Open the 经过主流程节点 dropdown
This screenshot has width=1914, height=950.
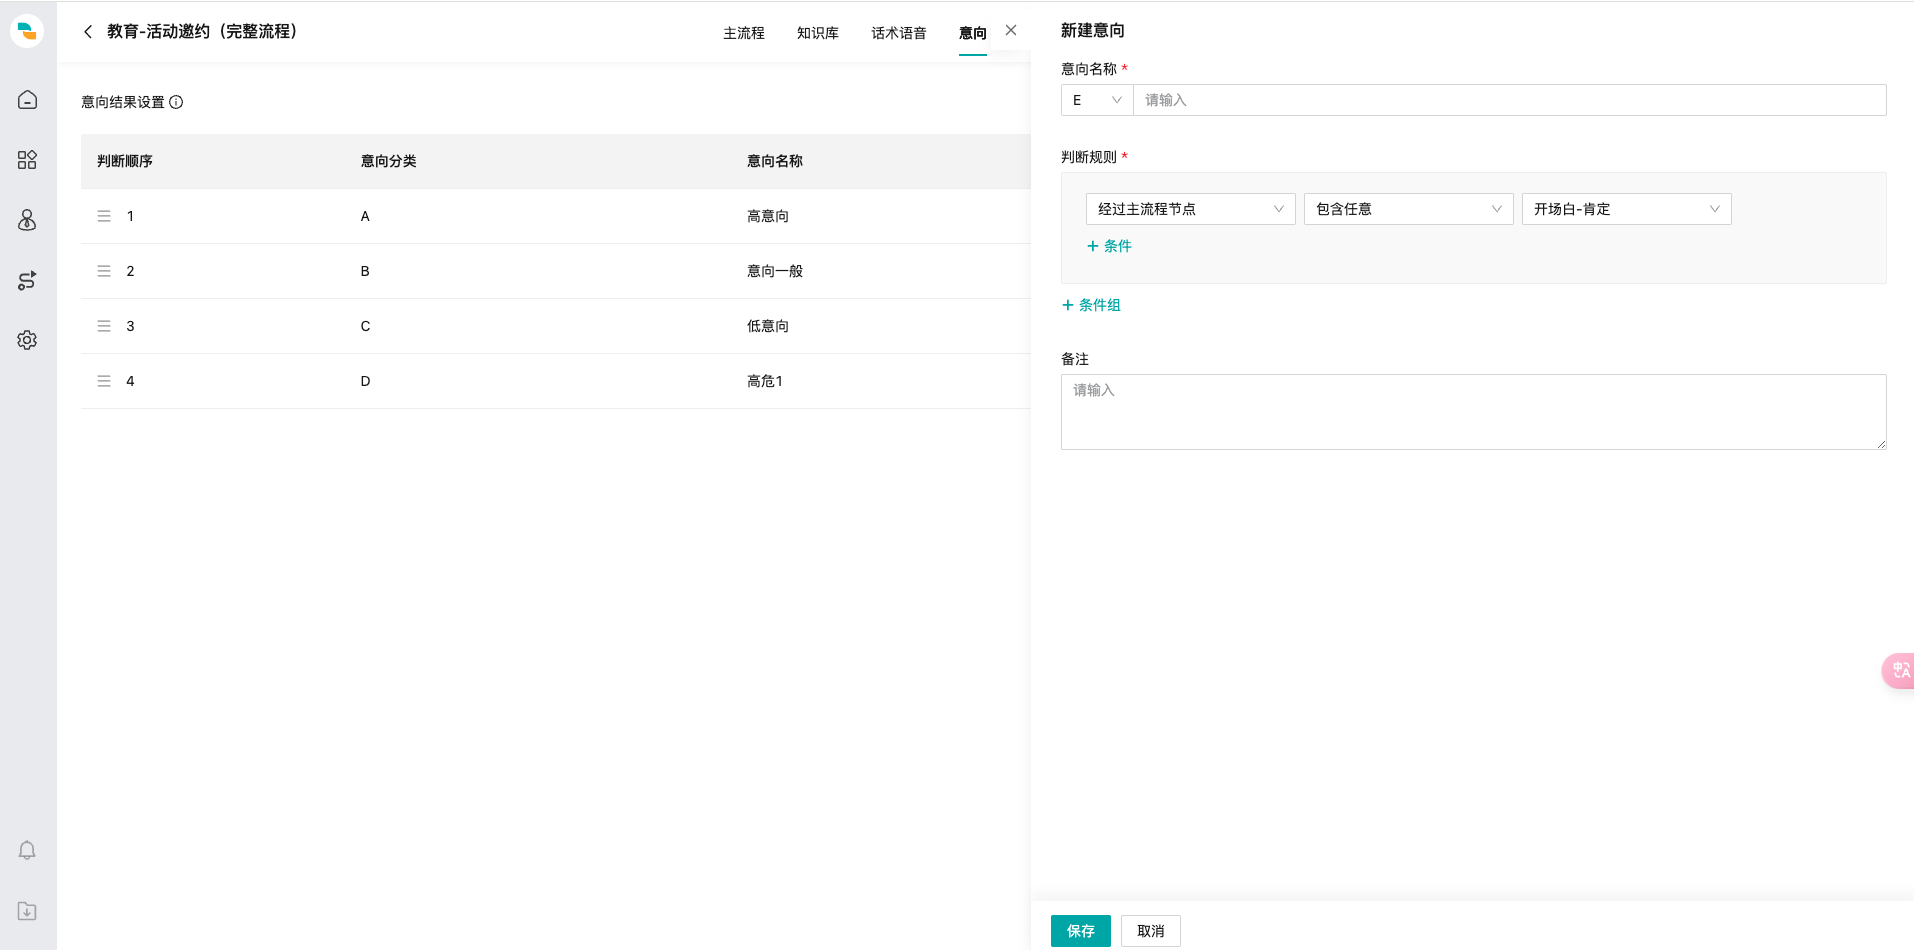[1190, 209]
